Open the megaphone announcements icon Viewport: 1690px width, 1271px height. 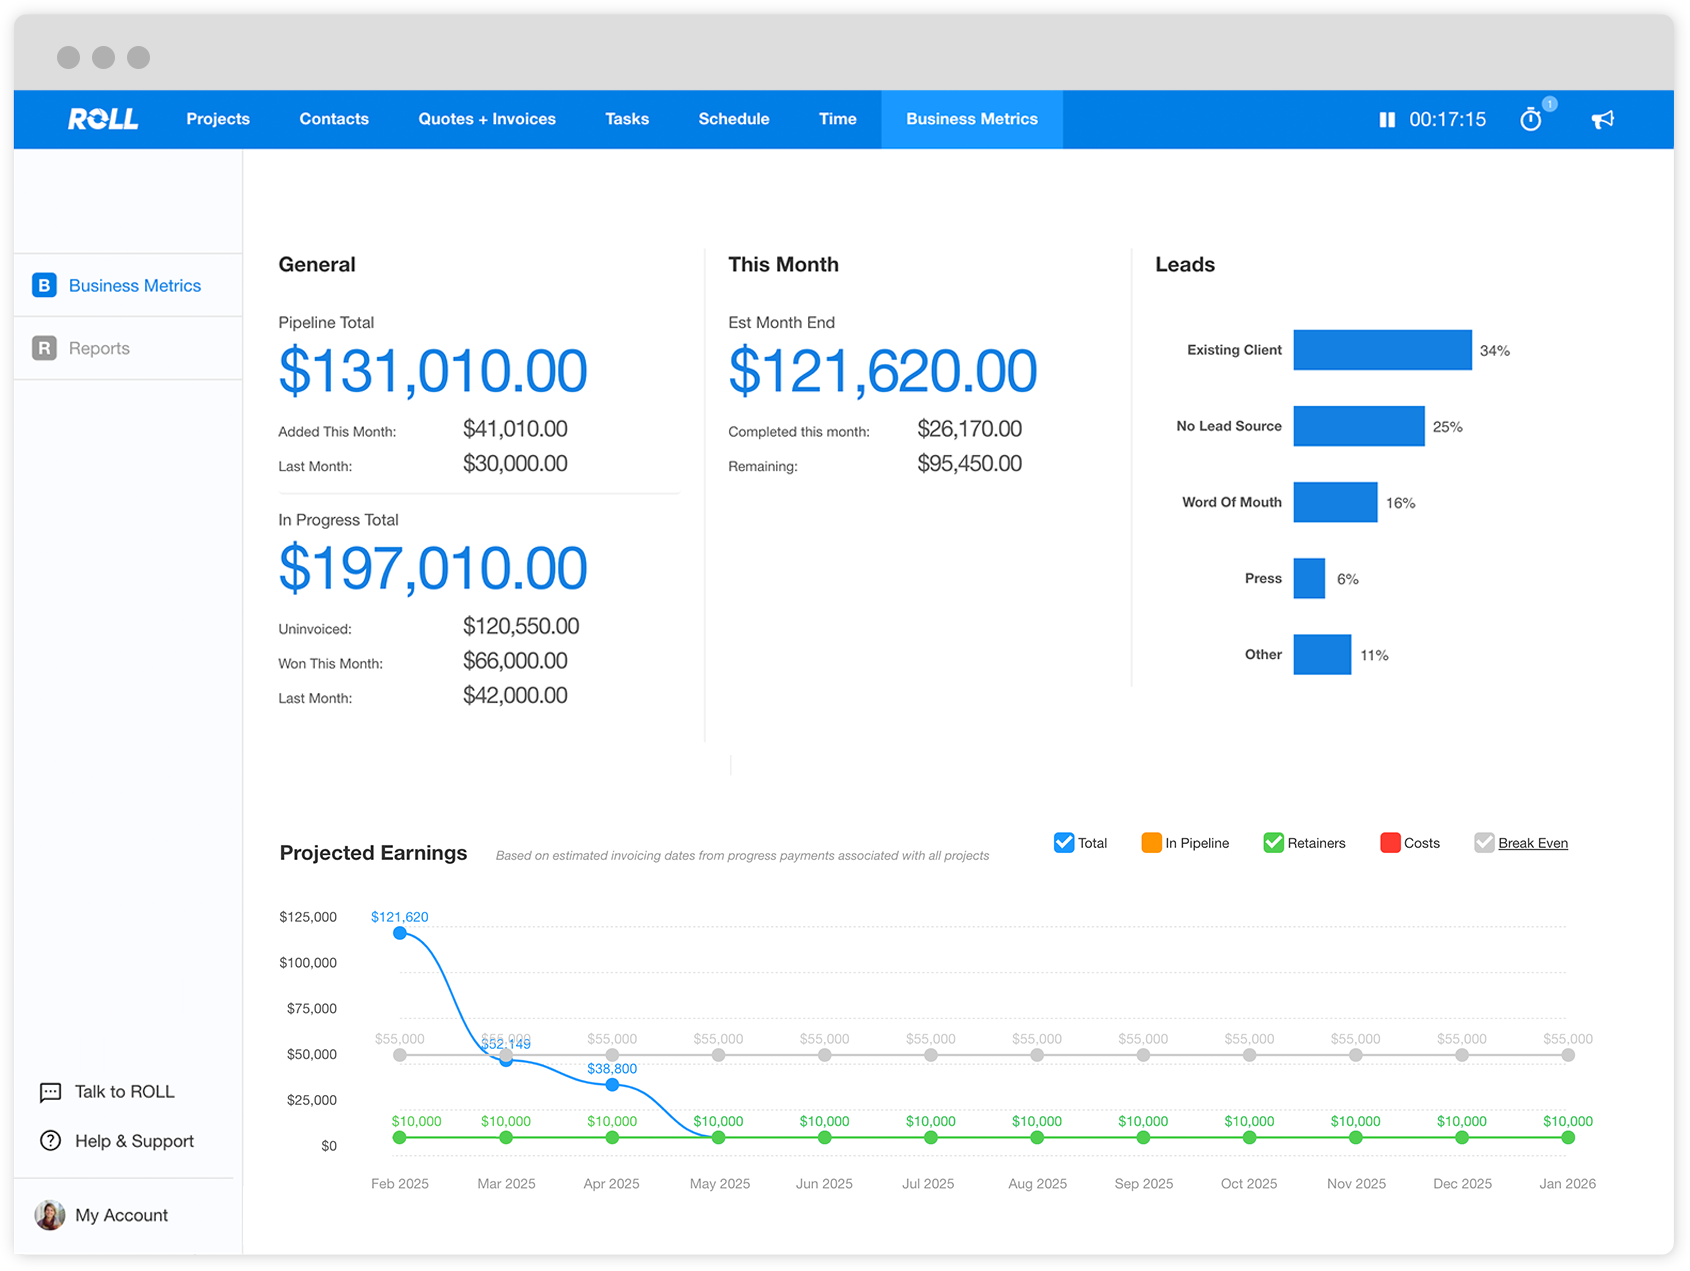[x=1602, y=120]
